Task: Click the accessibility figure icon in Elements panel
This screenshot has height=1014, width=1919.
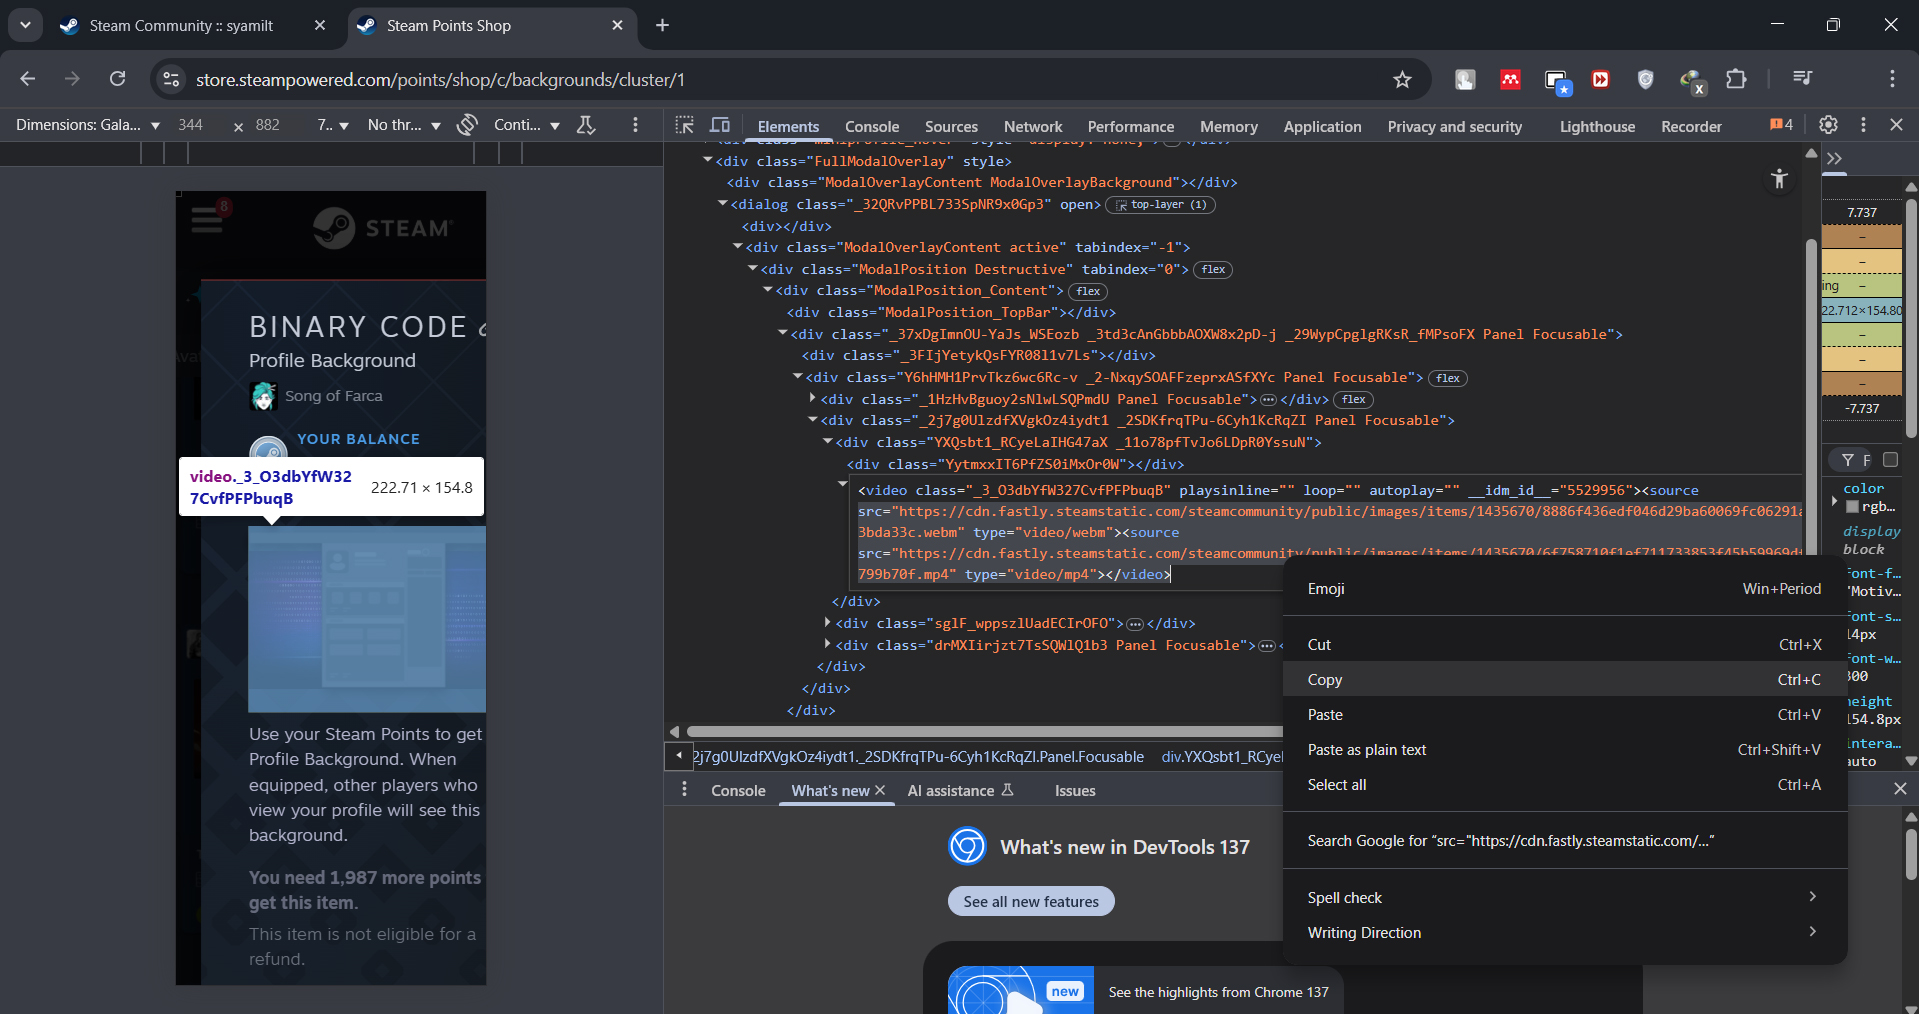Action: click(x=1779, y=179)
